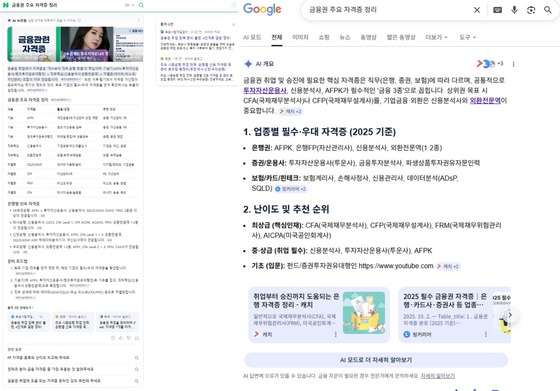Open the 캐치 +2 chip after the intro paragraph
This screenshot has width=560, height=391.
pyautogui.click(x=290, y=111)
